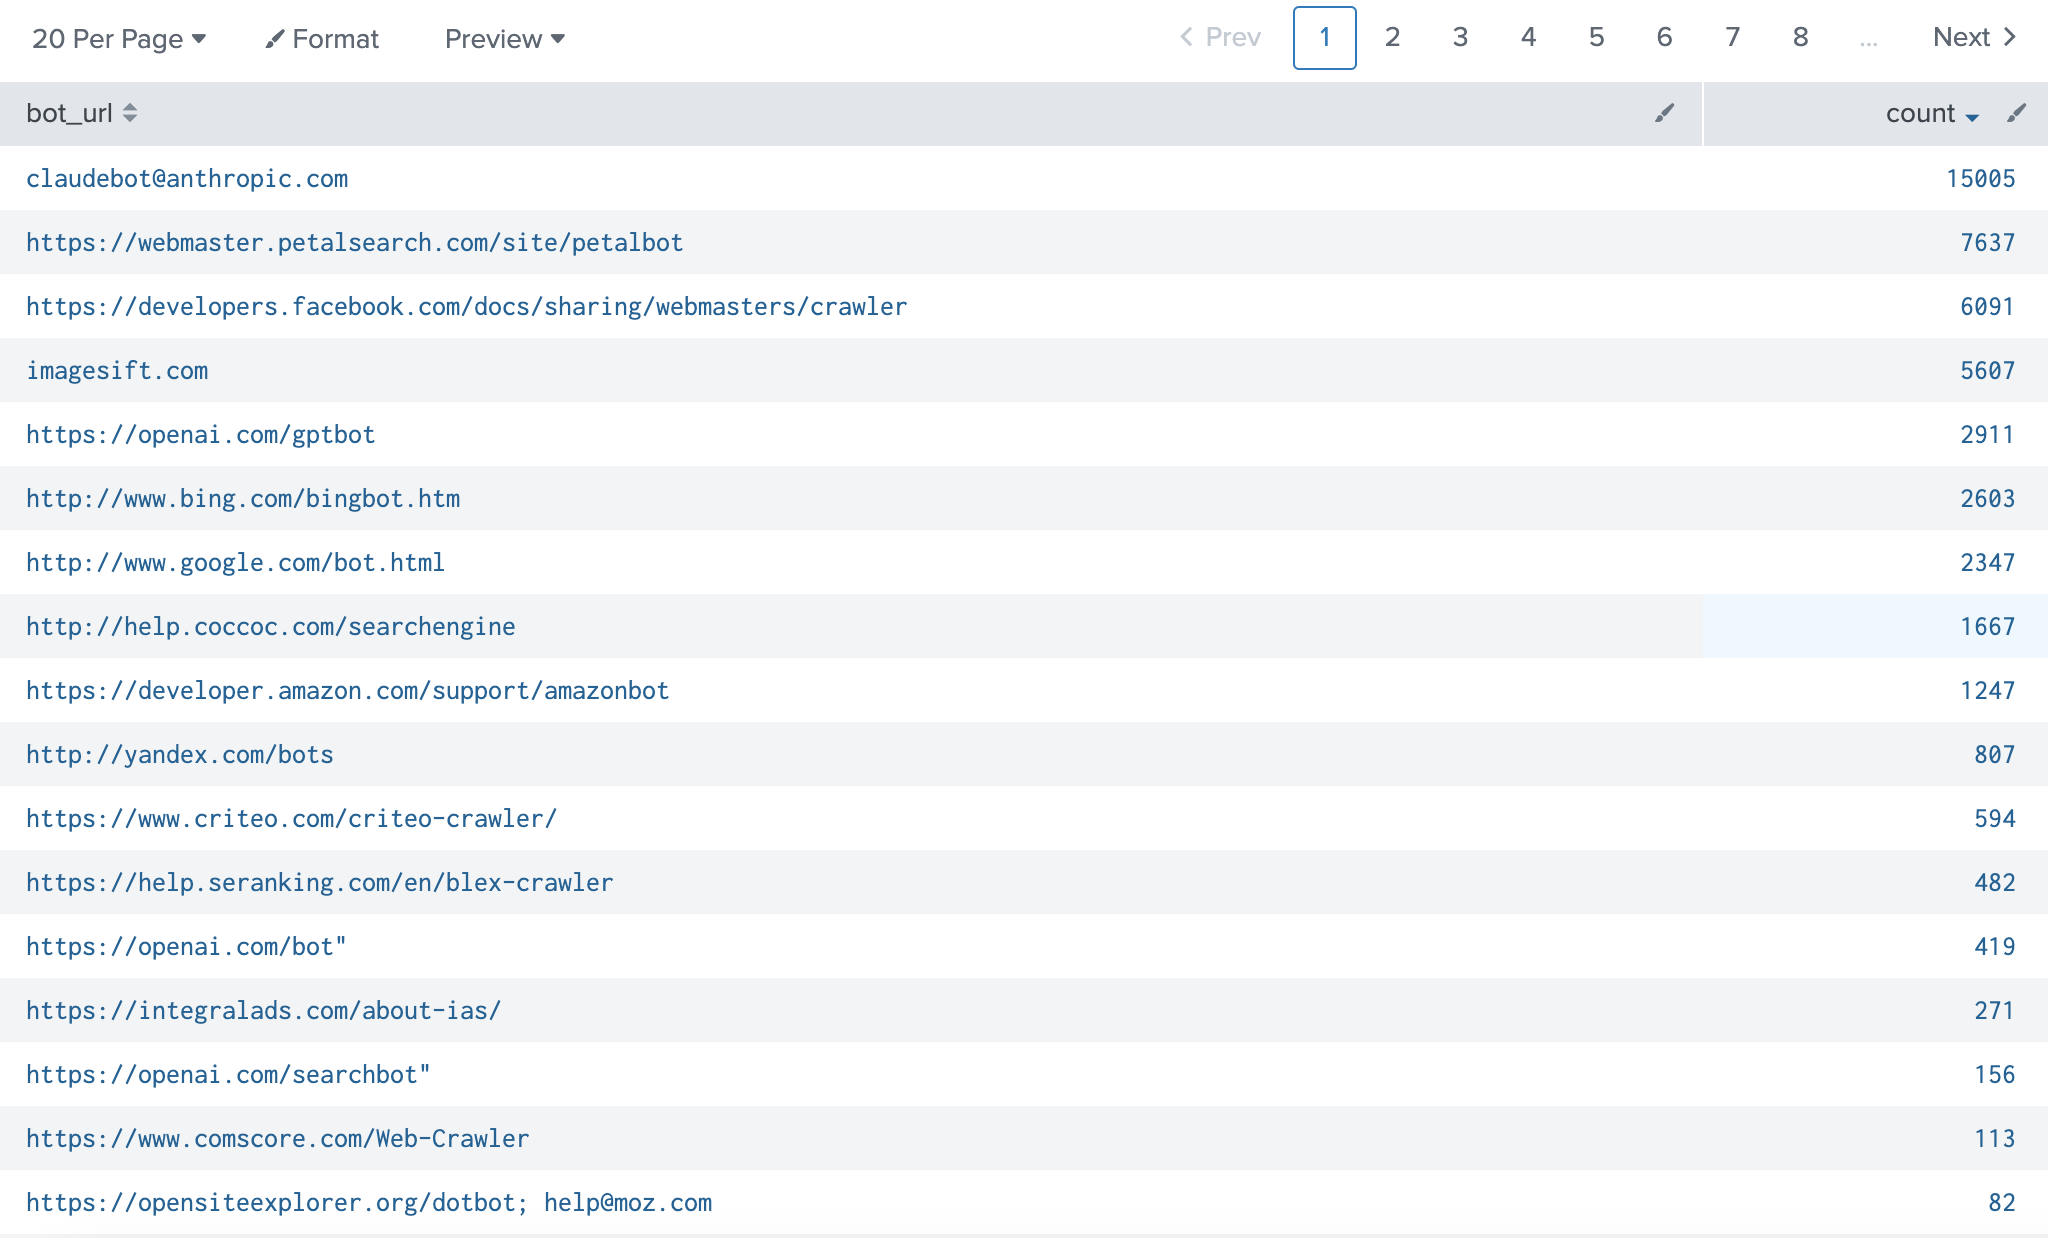
Task: Go to the Next results page
Action: click(x=1975, y=37)
